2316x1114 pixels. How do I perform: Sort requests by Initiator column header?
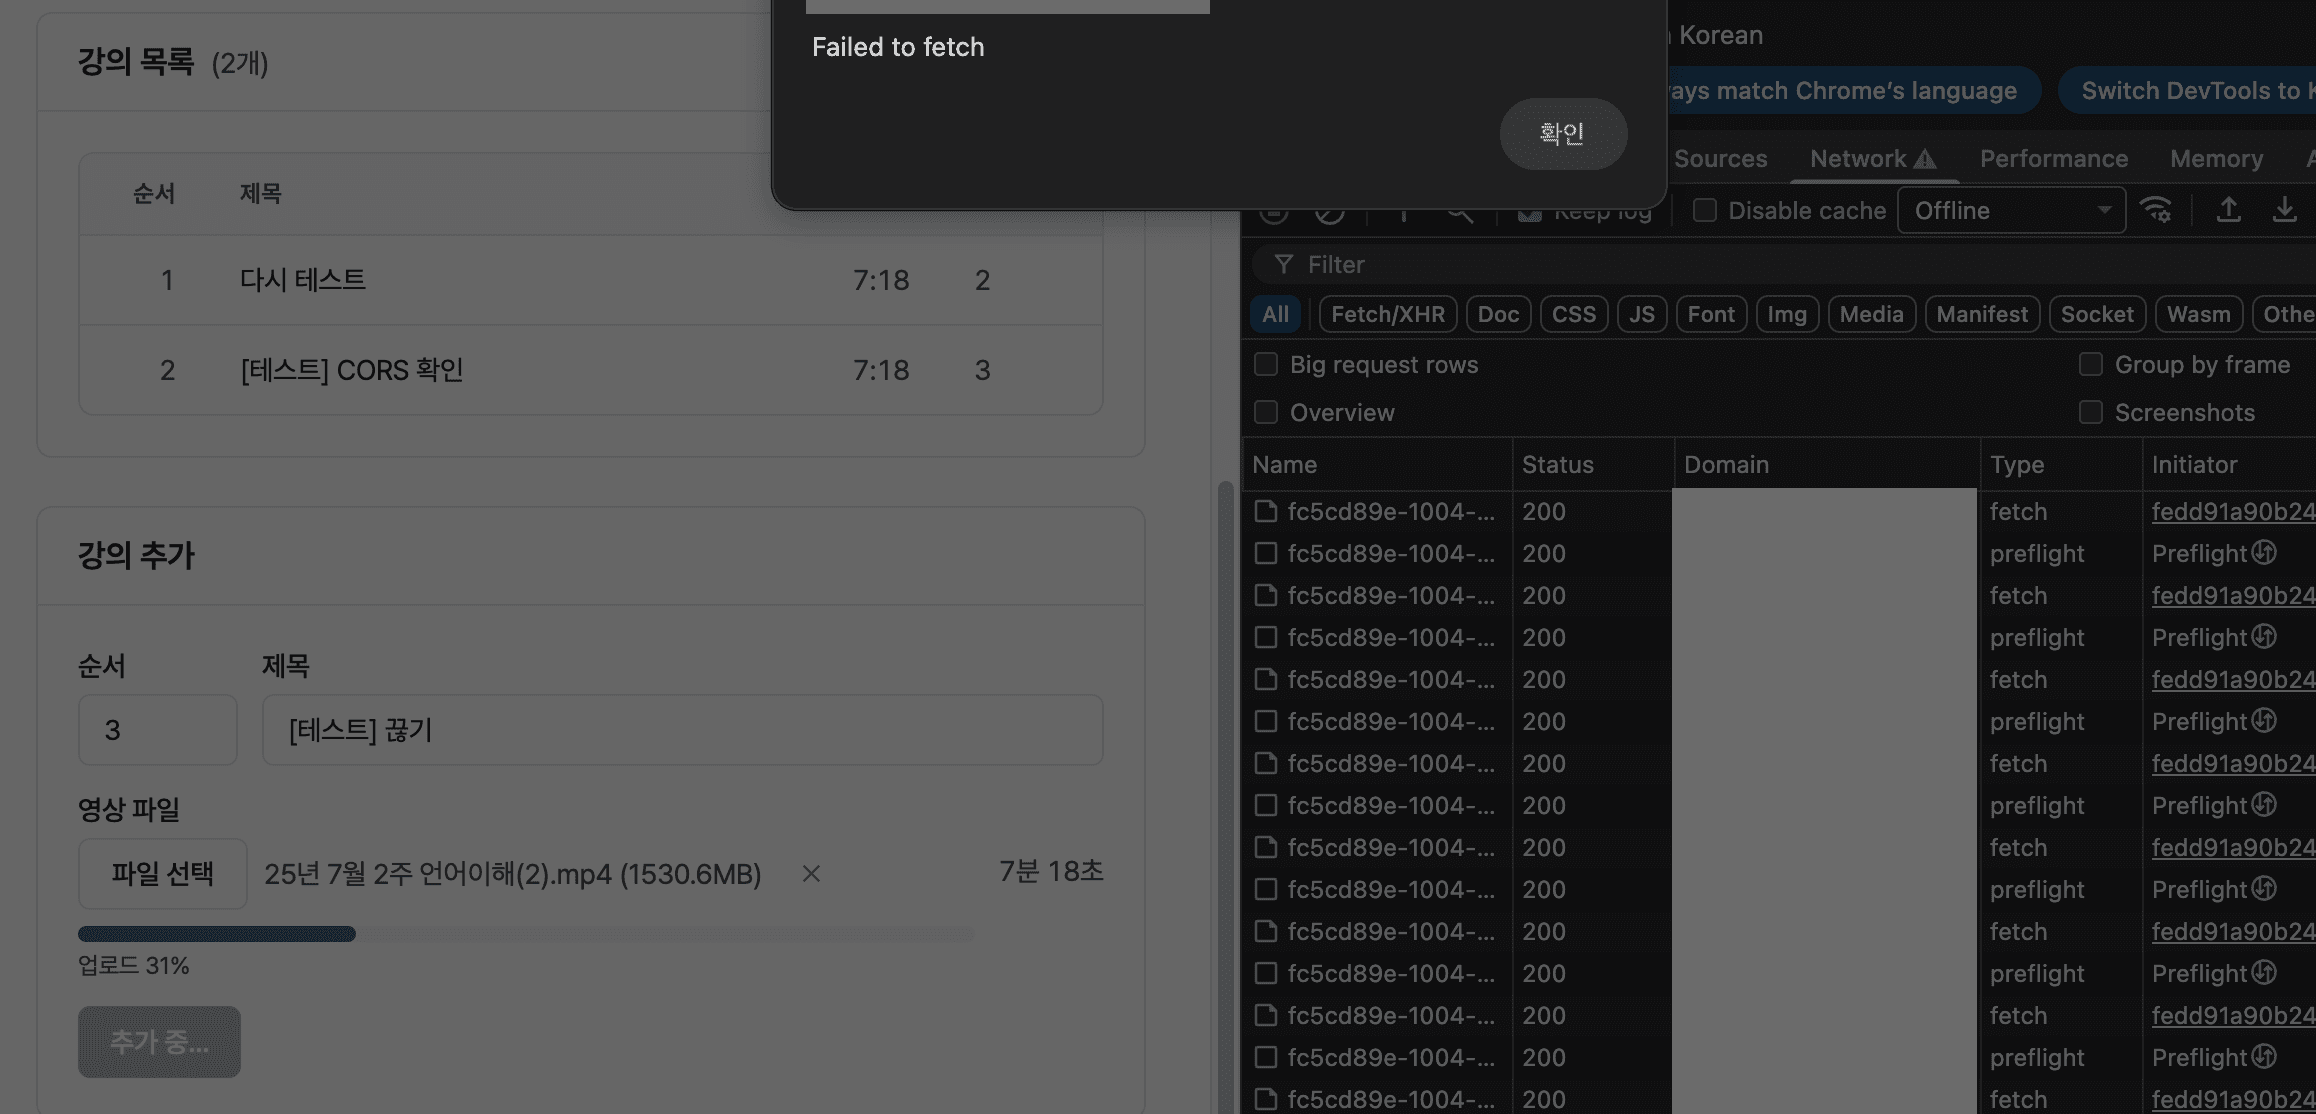point(2229,464)
